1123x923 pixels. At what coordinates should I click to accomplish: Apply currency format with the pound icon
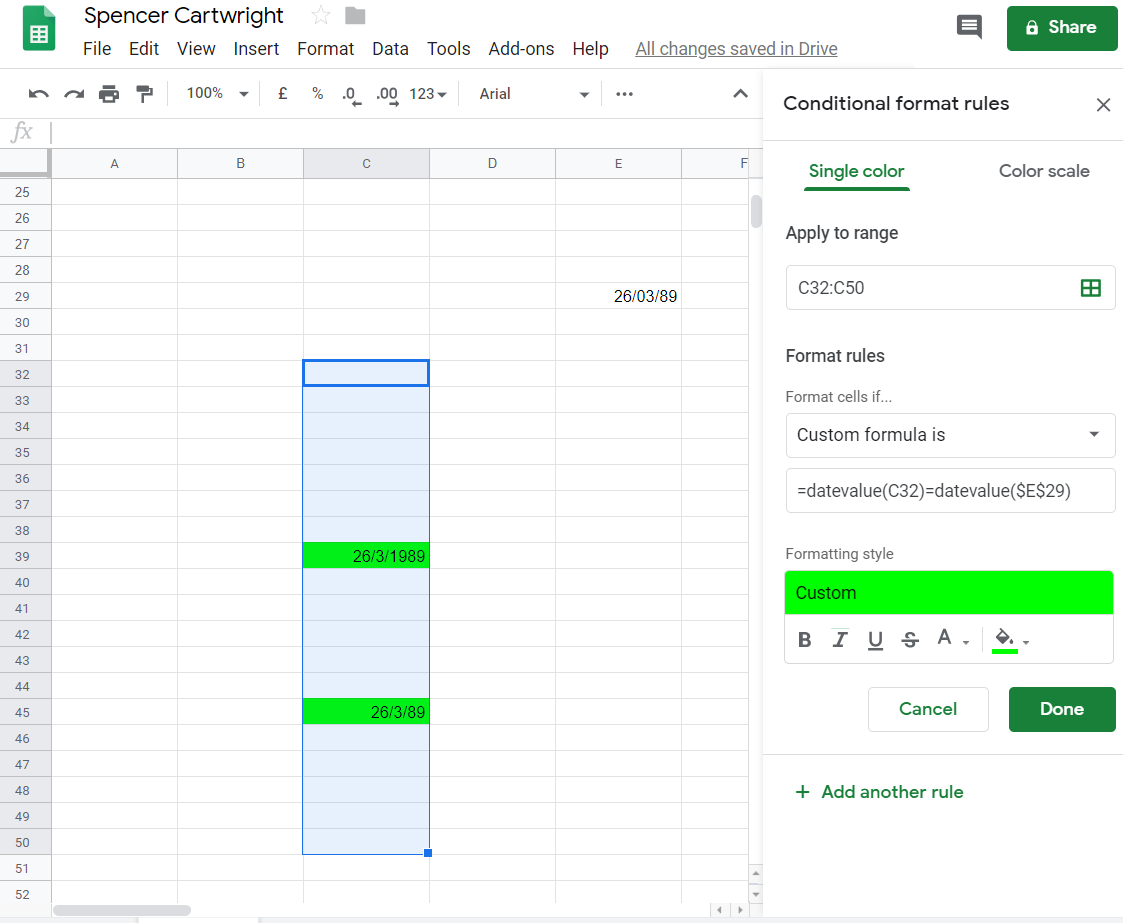click(282, 93)
